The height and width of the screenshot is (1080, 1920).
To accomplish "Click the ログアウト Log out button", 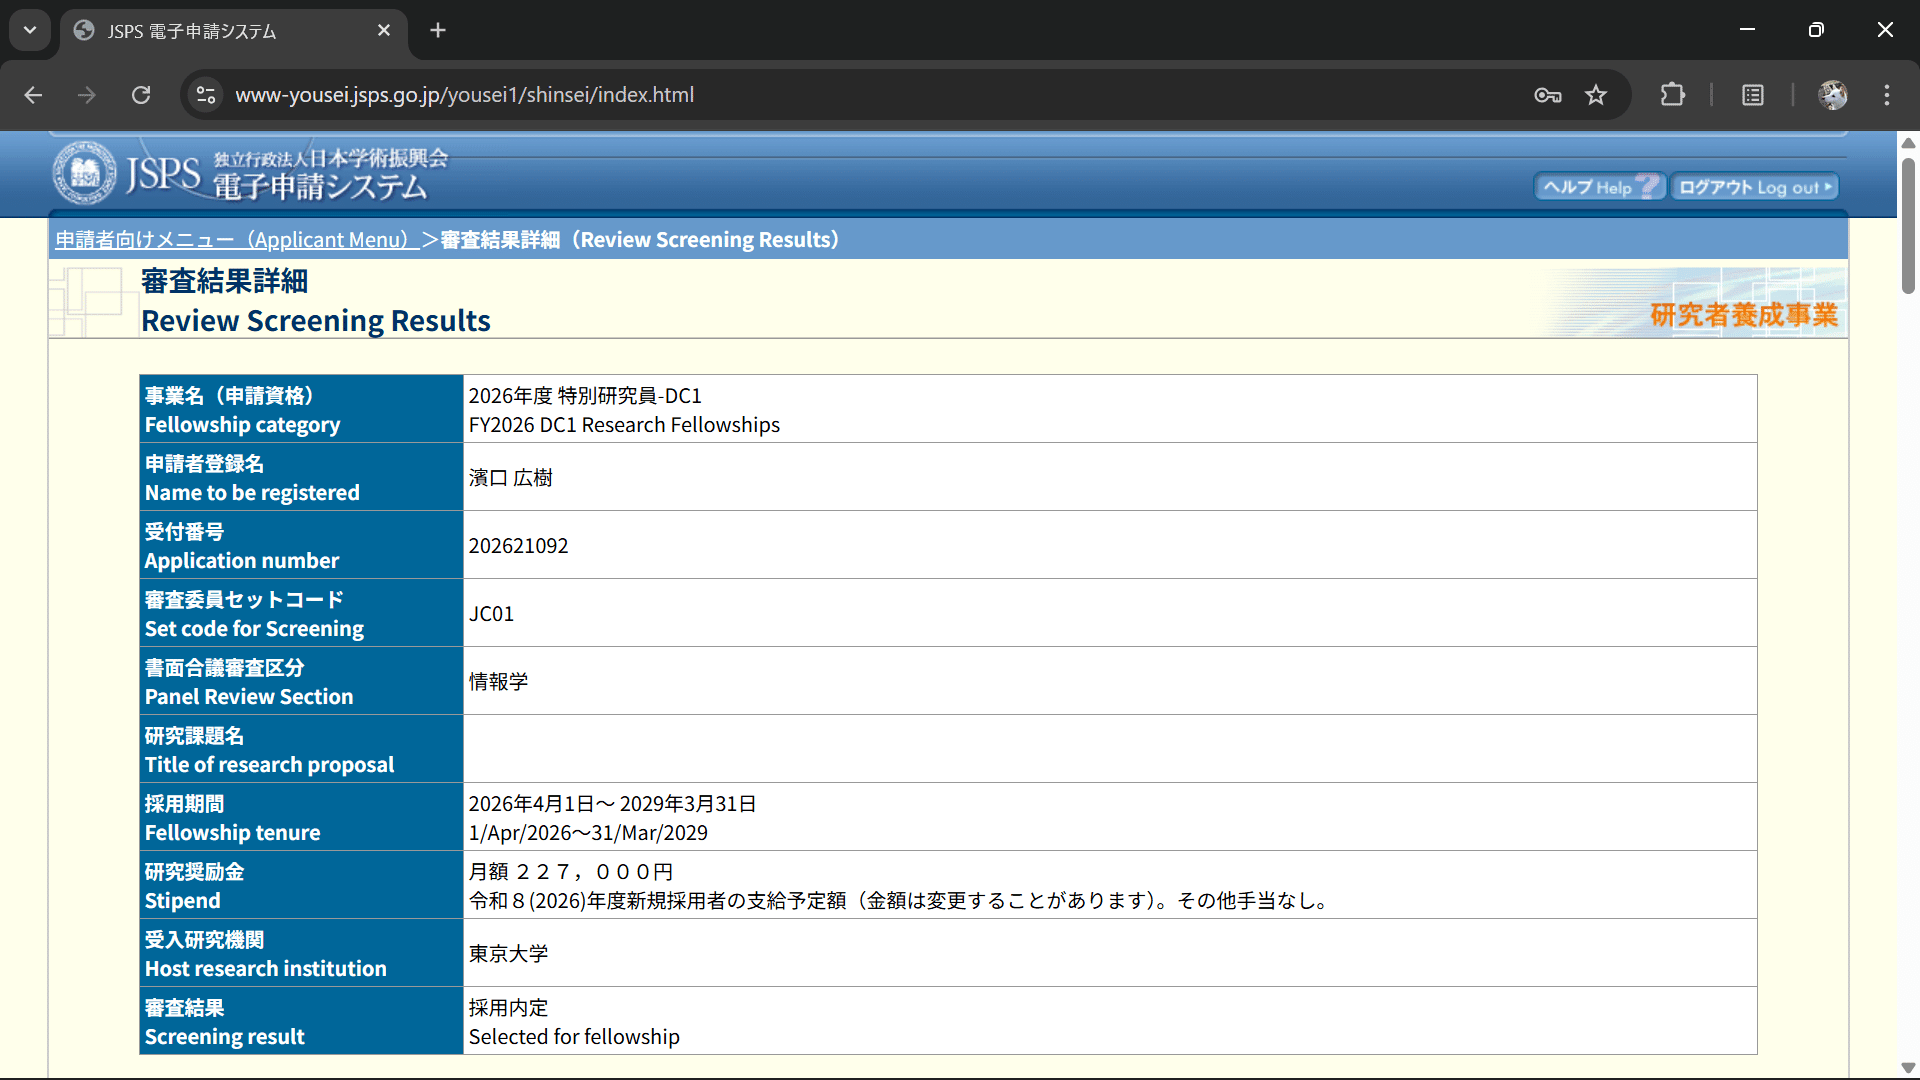I will (1755, 187).
